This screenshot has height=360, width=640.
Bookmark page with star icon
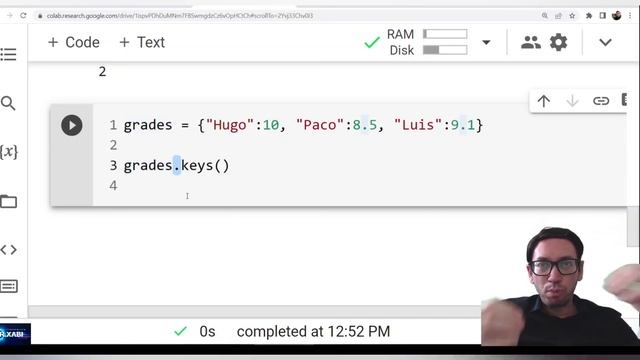pos(572,16)
